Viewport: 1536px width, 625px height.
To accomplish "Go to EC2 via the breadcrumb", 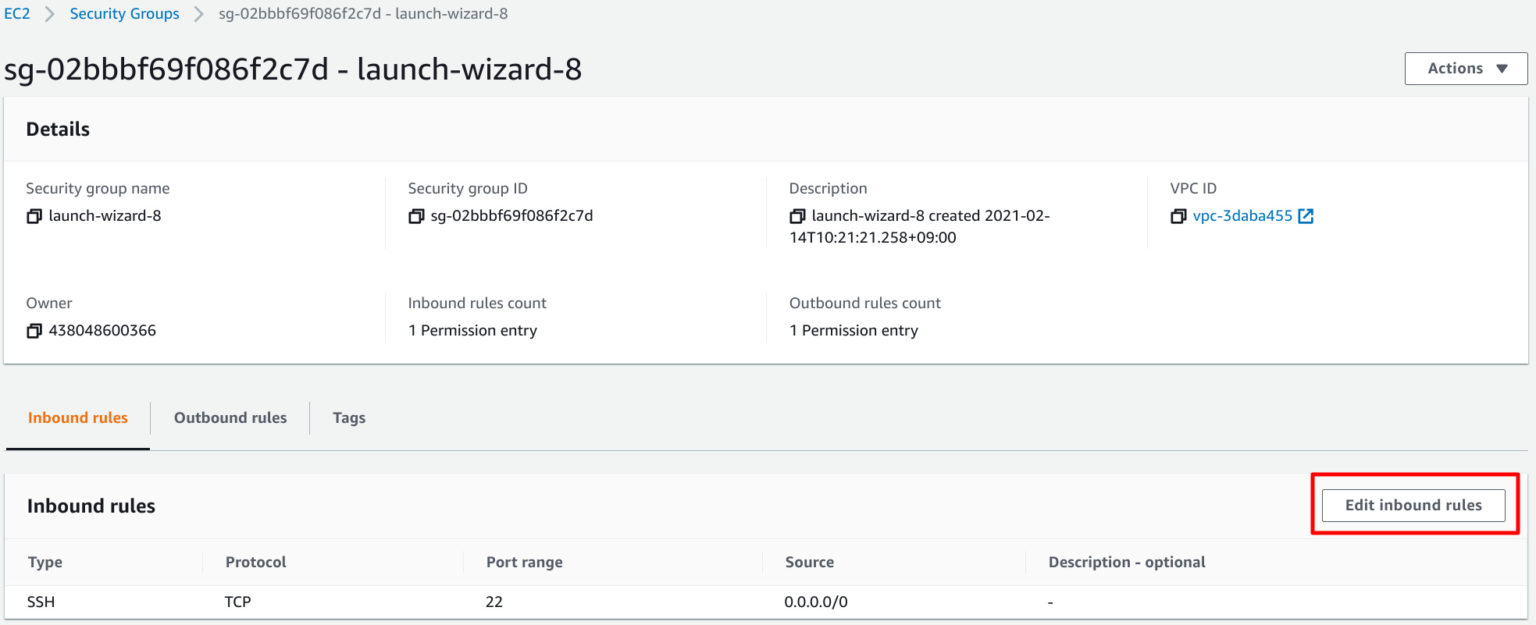I will pos(18,13).
